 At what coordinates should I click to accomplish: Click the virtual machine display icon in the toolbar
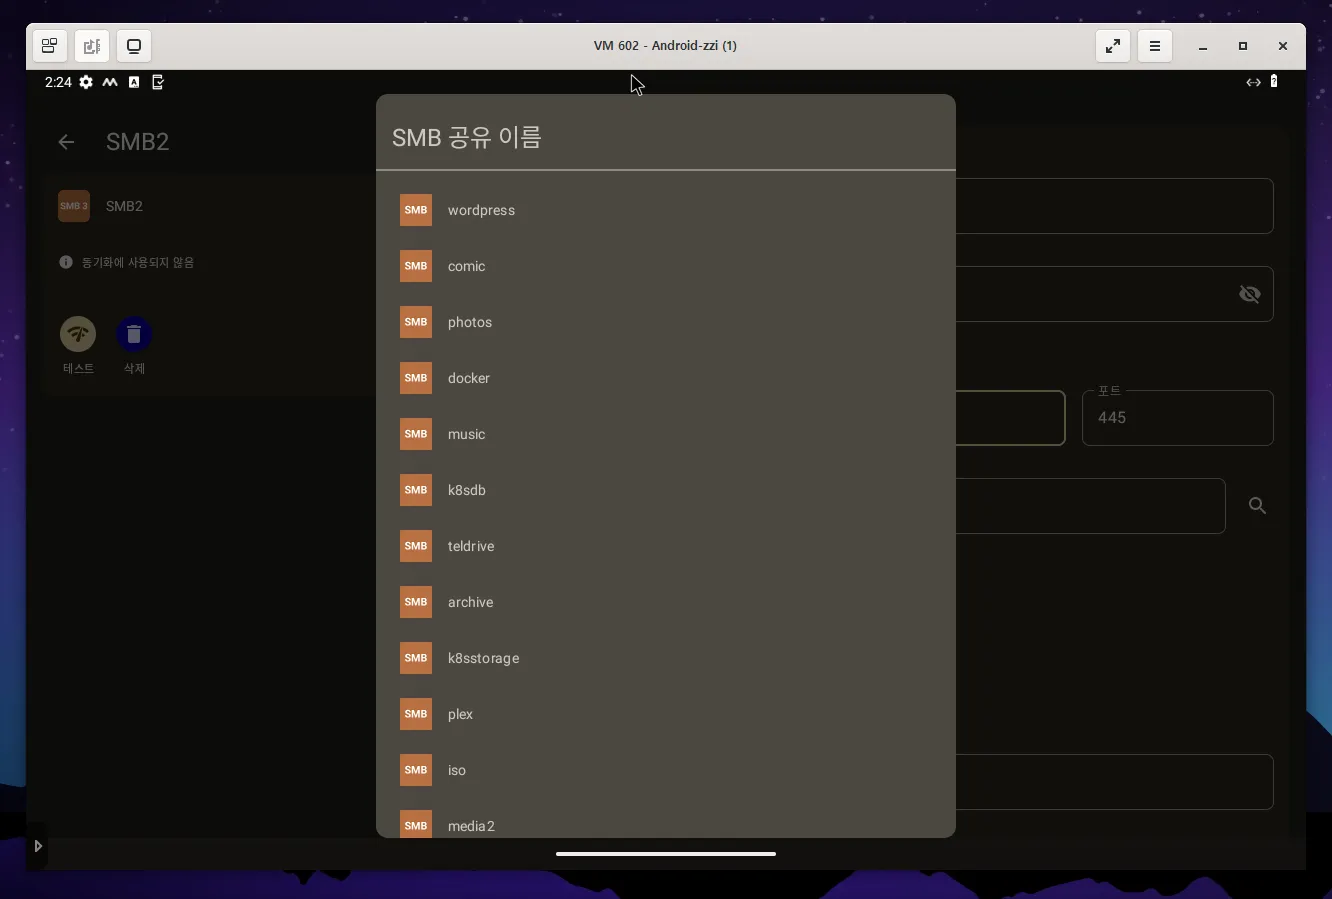tap(134, 46)
